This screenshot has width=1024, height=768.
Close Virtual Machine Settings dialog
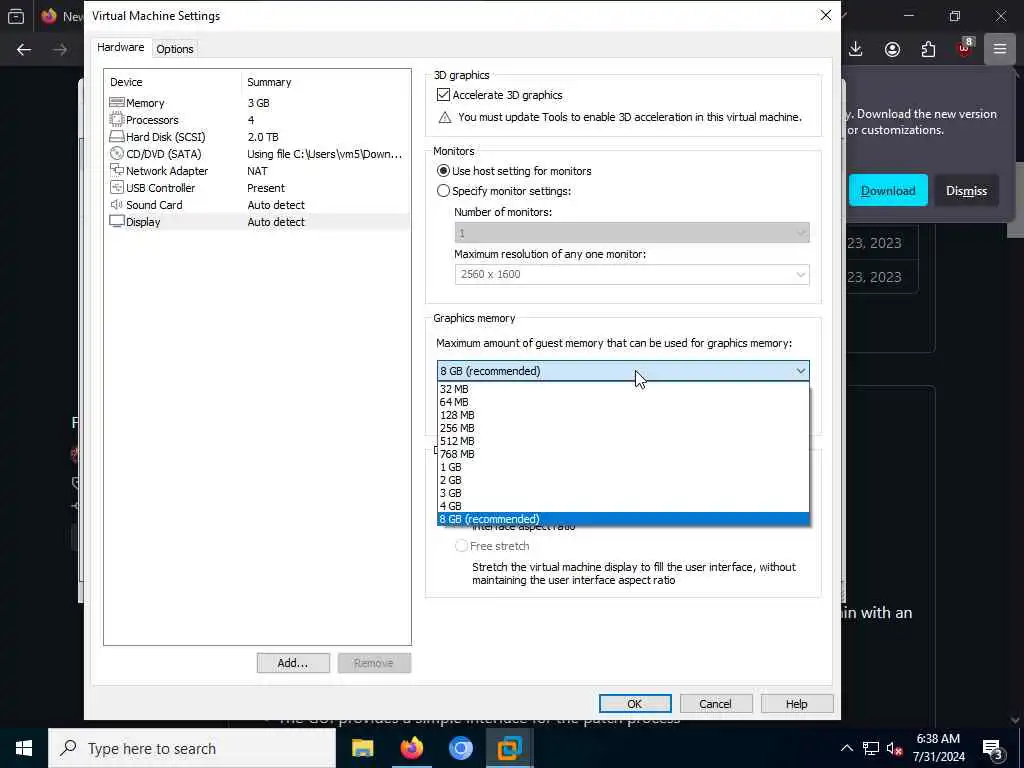point(825,15)
